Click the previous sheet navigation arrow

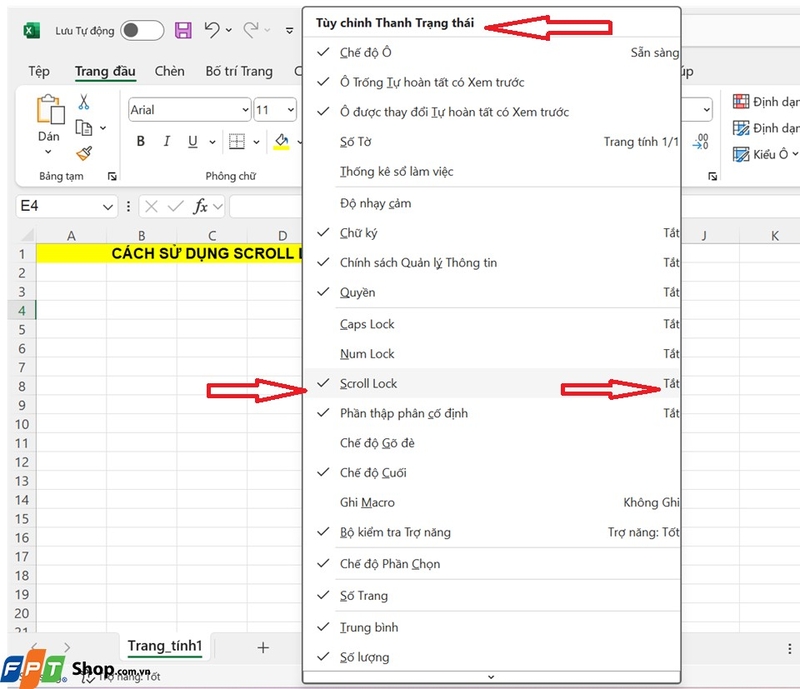pos(34,647)
